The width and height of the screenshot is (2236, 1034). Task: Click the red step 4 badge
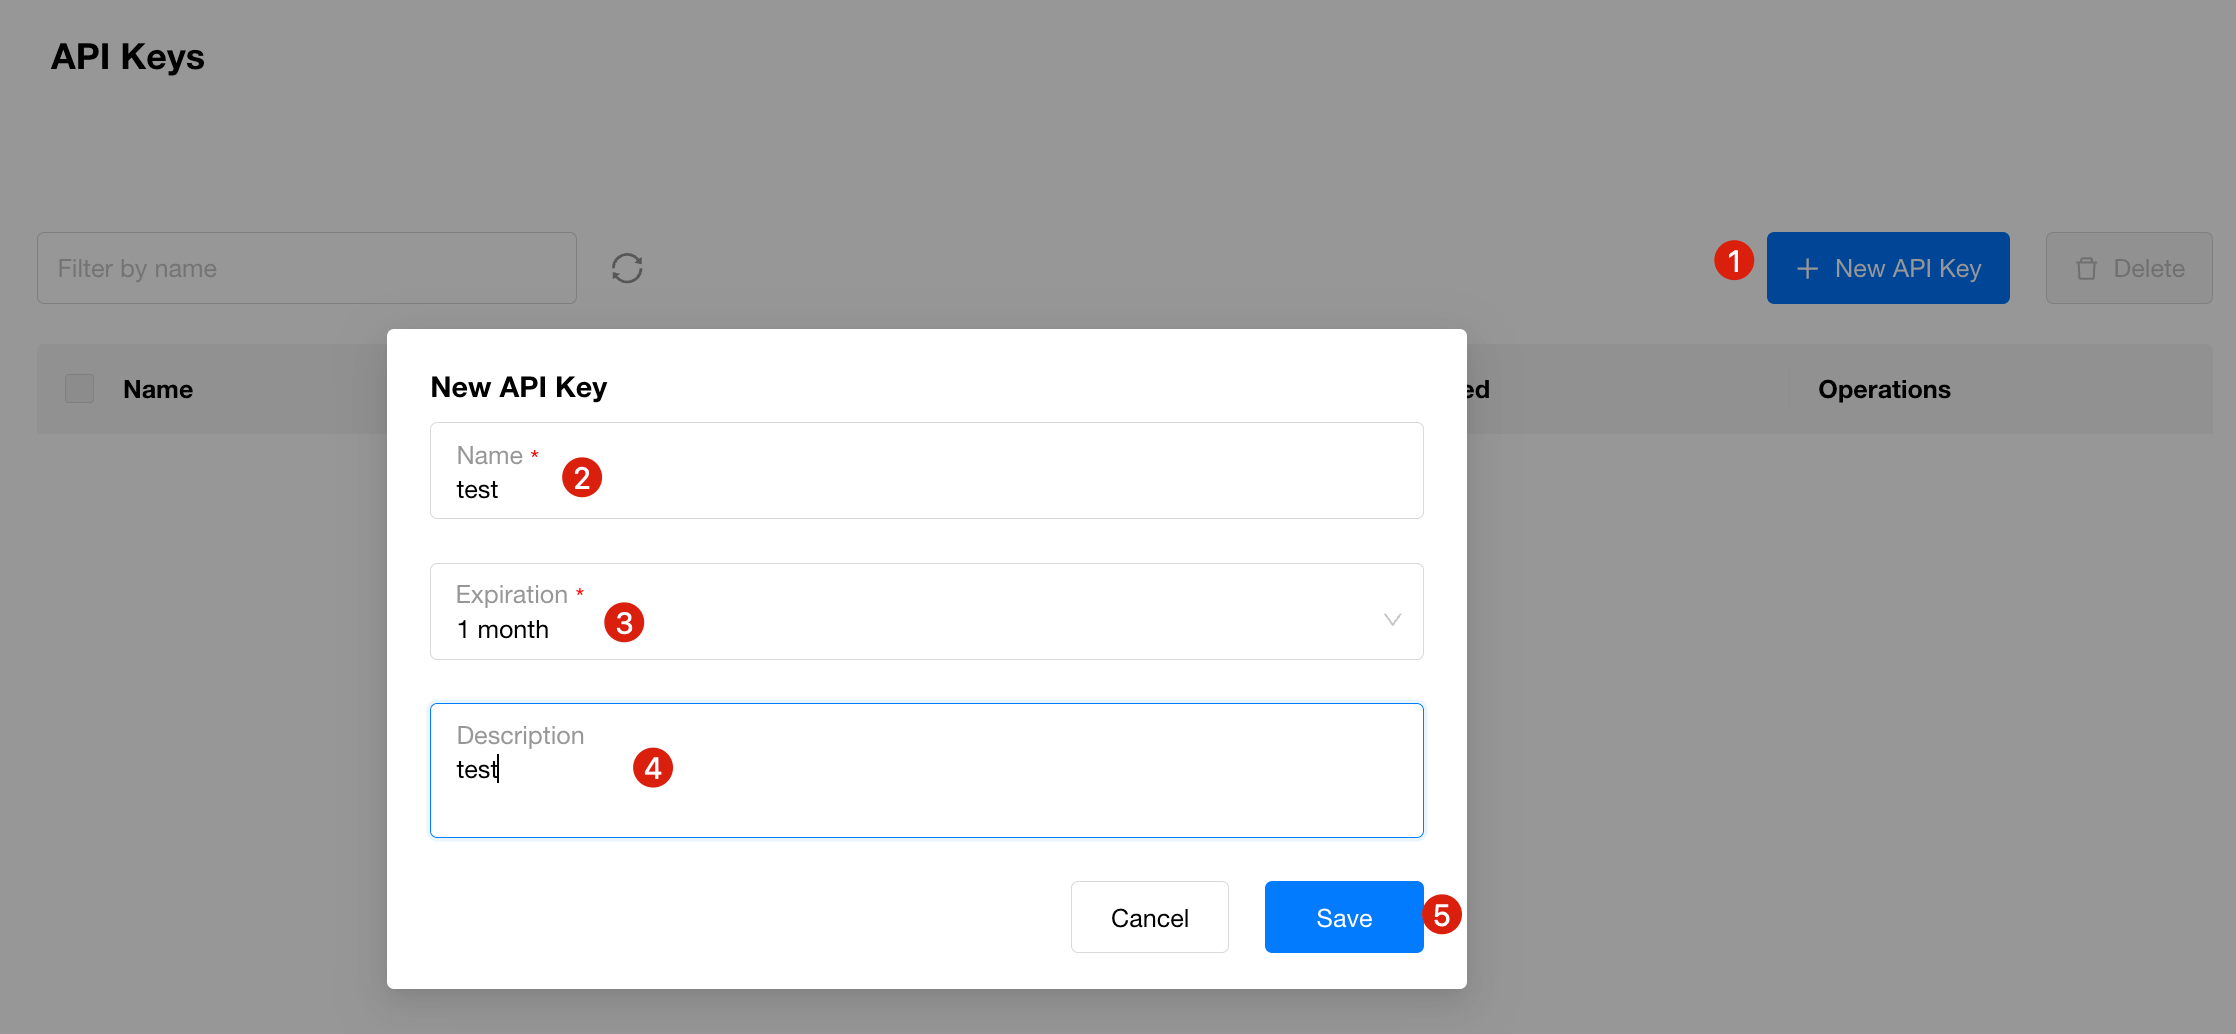pos(653,768)
